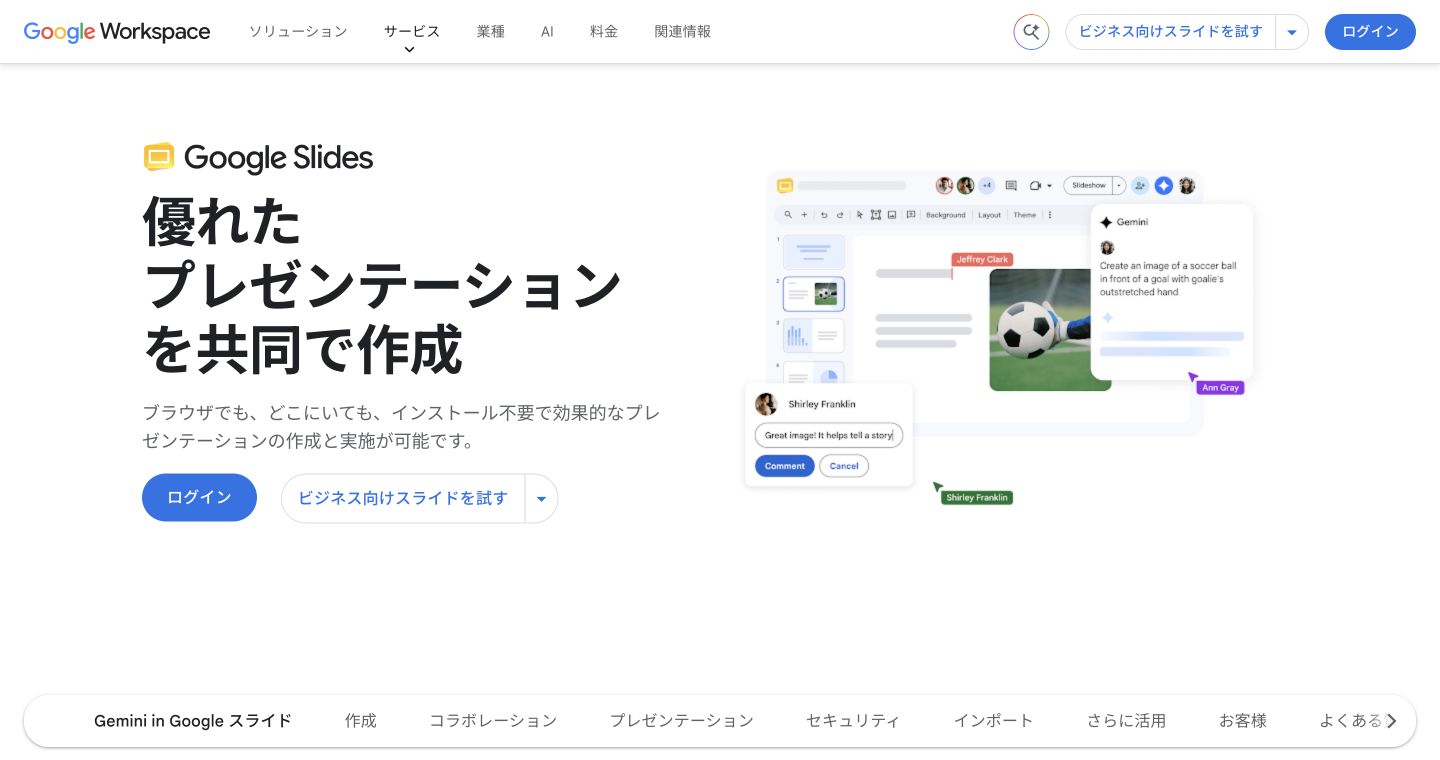Click the Ann Gray cursor label

pyautogui.click(x=1220, y=388)
